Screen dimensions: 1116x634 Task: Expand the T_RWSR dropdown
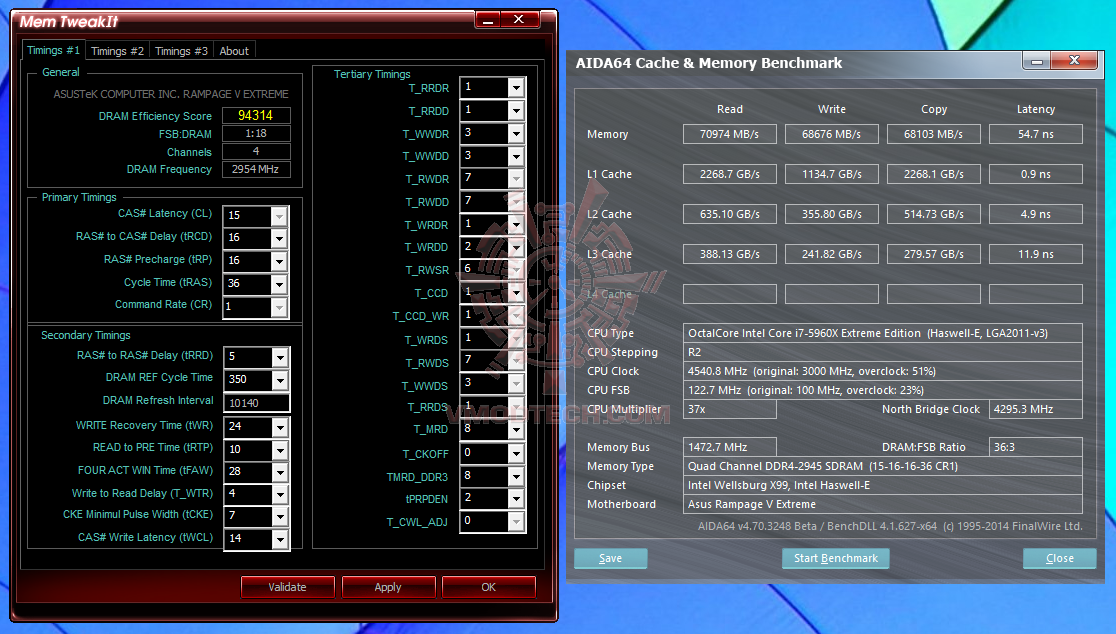pos(517,270)
